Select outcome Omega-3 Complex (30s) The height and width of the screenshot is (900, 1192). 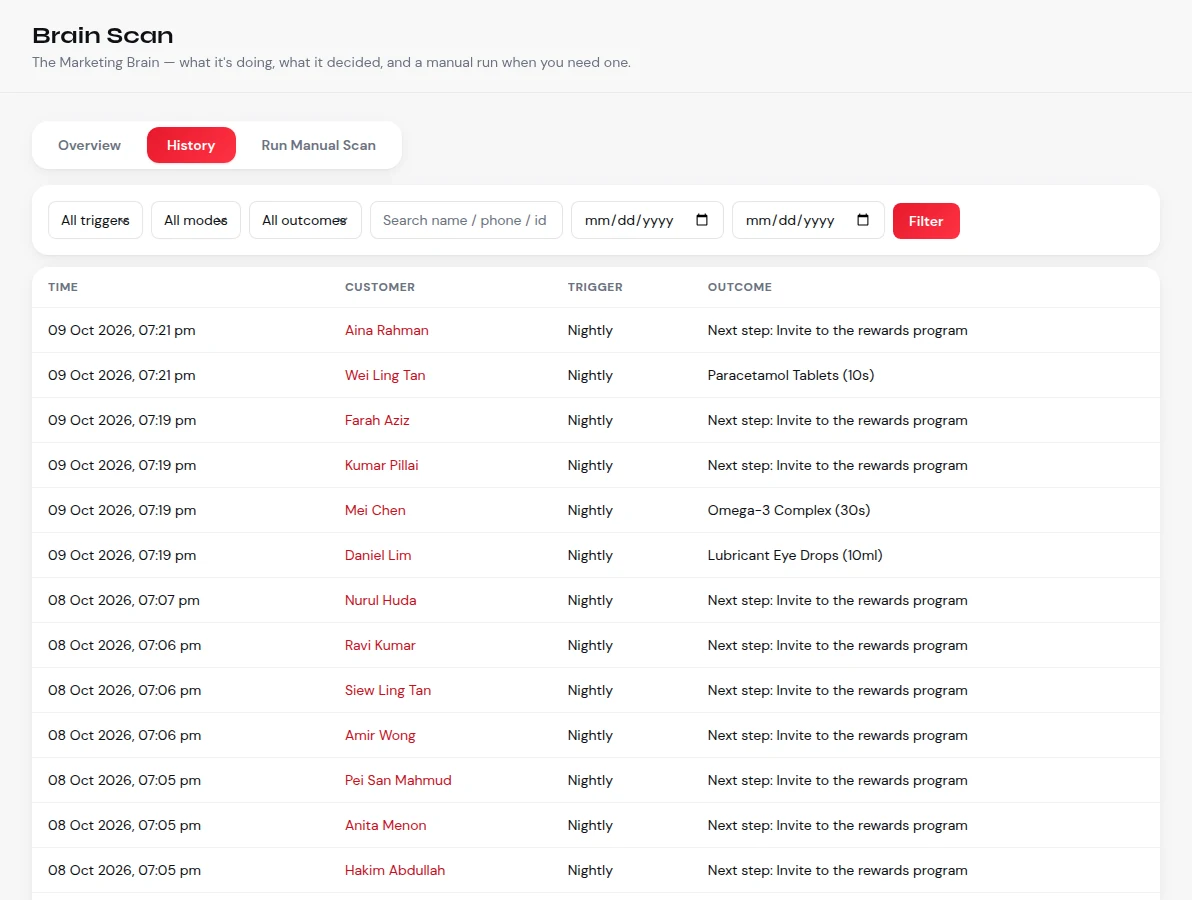pos(788,510)
